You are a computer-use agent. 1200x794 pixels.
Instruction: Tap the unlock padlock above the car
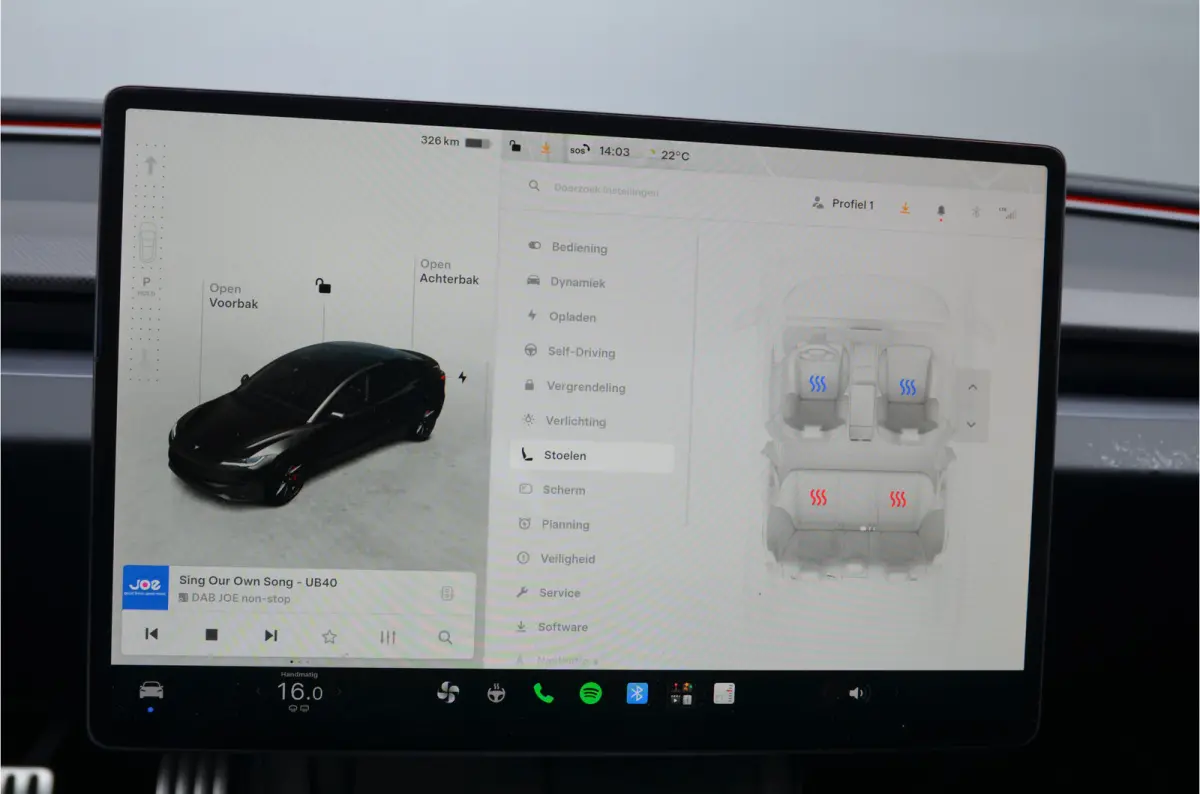click(323, 286)
